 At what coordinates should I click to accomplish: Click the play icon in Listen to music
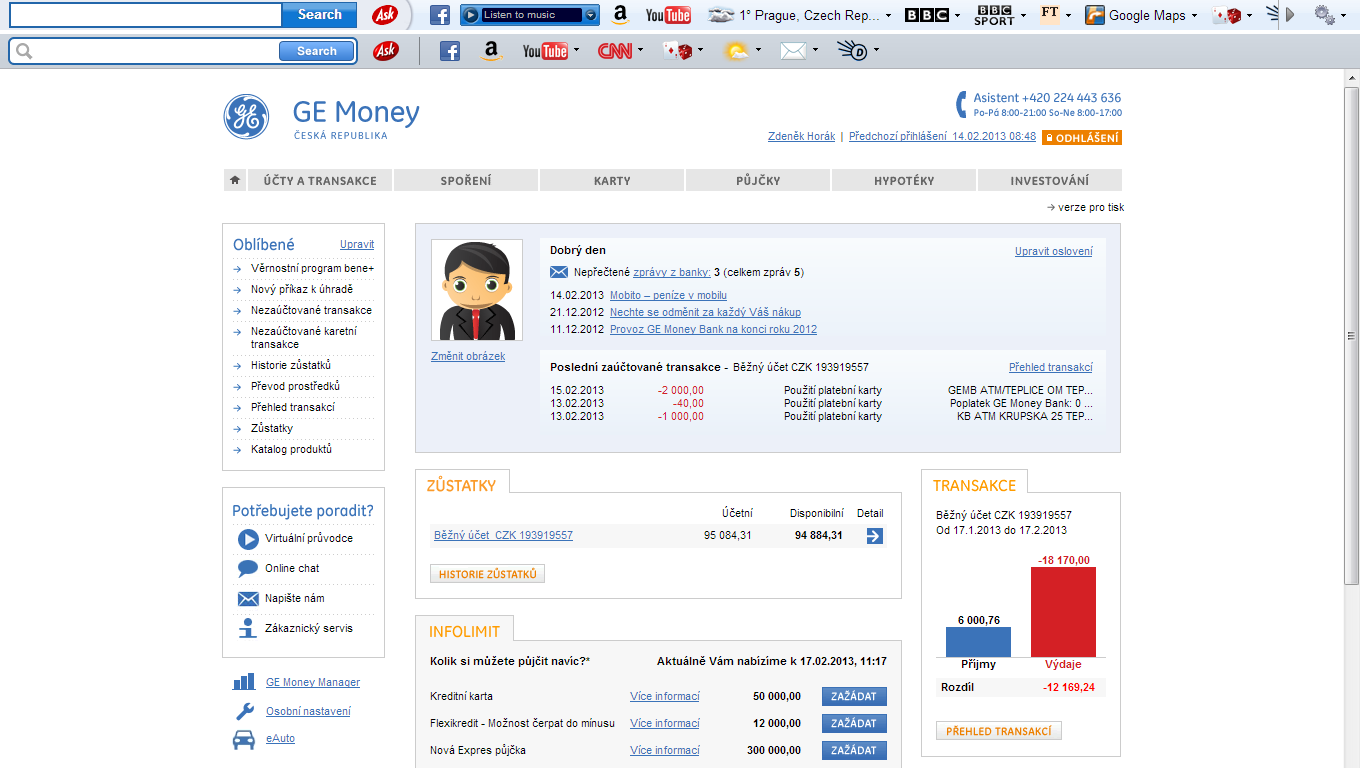click(x=471, y=15)
